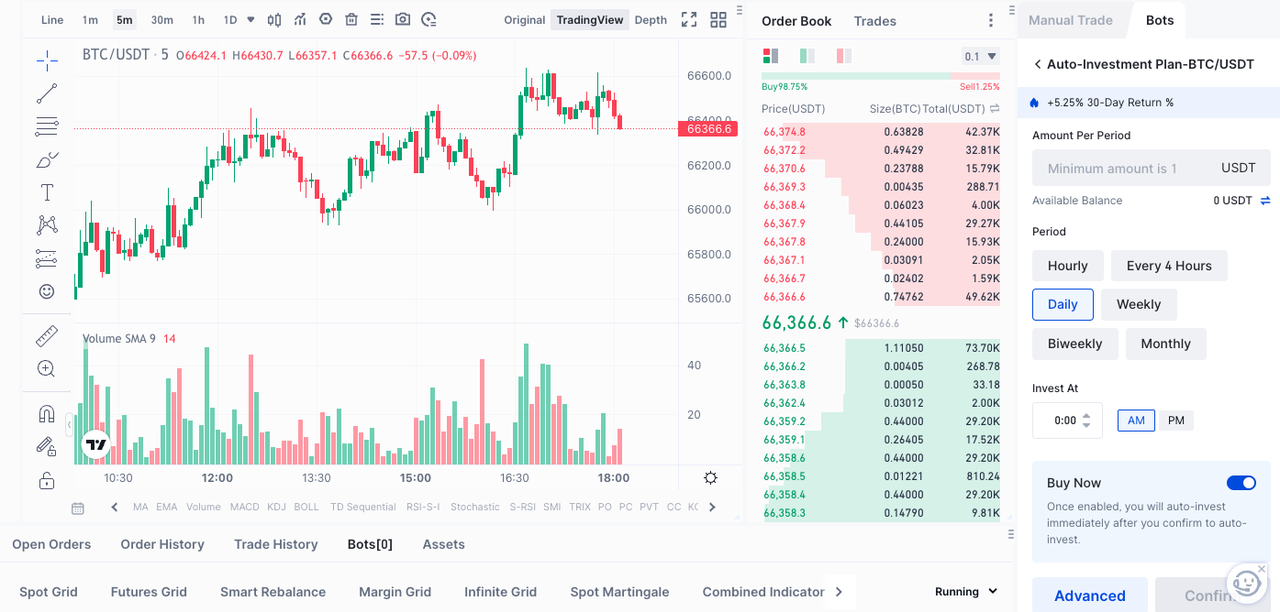The image size is (1280, 612).
Task: Choose the Text annotation tool
Action: [x=47, y=192]
